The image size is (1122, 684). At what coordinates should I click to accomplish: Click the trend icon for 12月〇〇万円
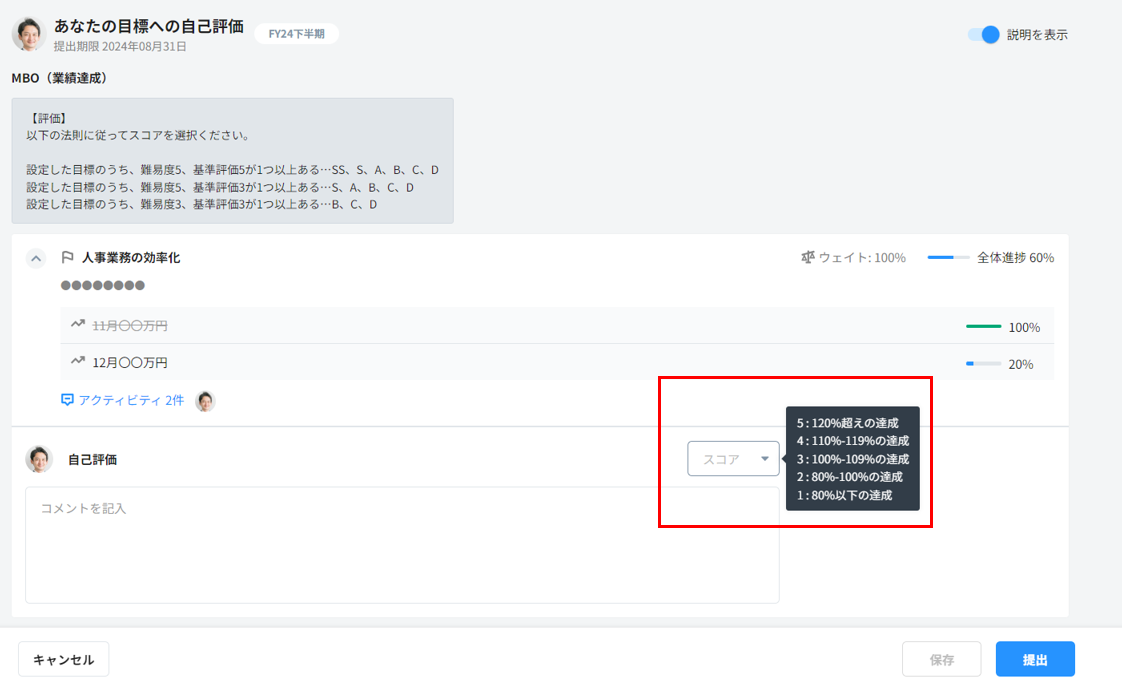(x=78, y=362)
